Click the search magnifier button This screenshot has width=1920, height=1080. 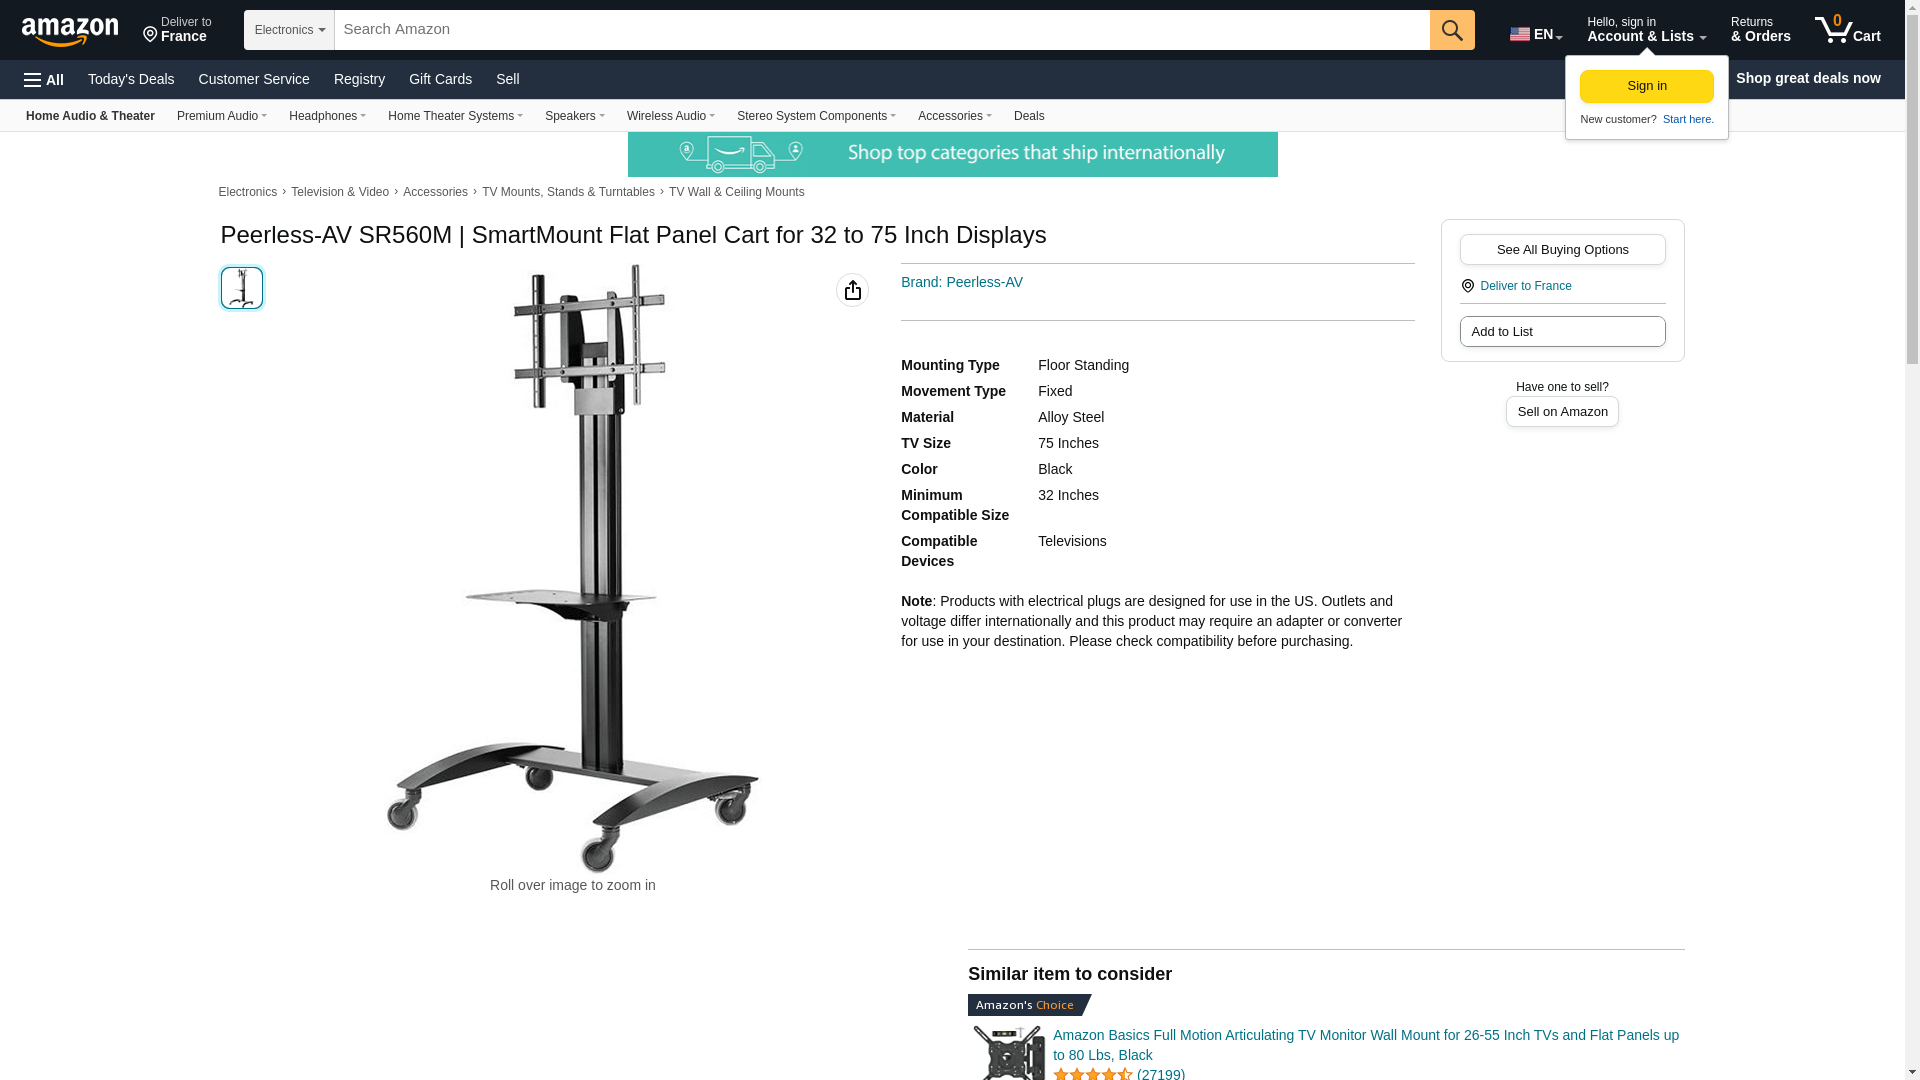click(x=1452, y=30)
